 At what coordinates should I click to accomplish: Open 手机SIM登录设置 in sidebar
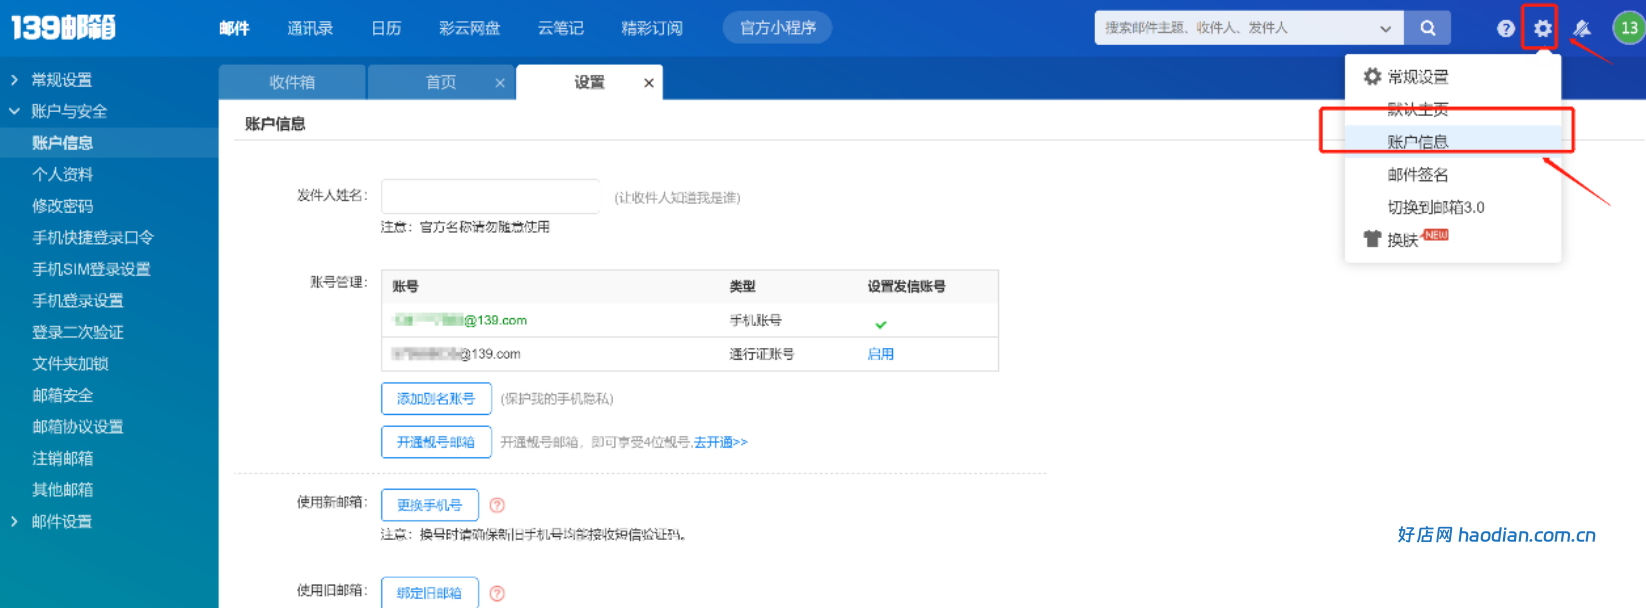tap(91, 269)
